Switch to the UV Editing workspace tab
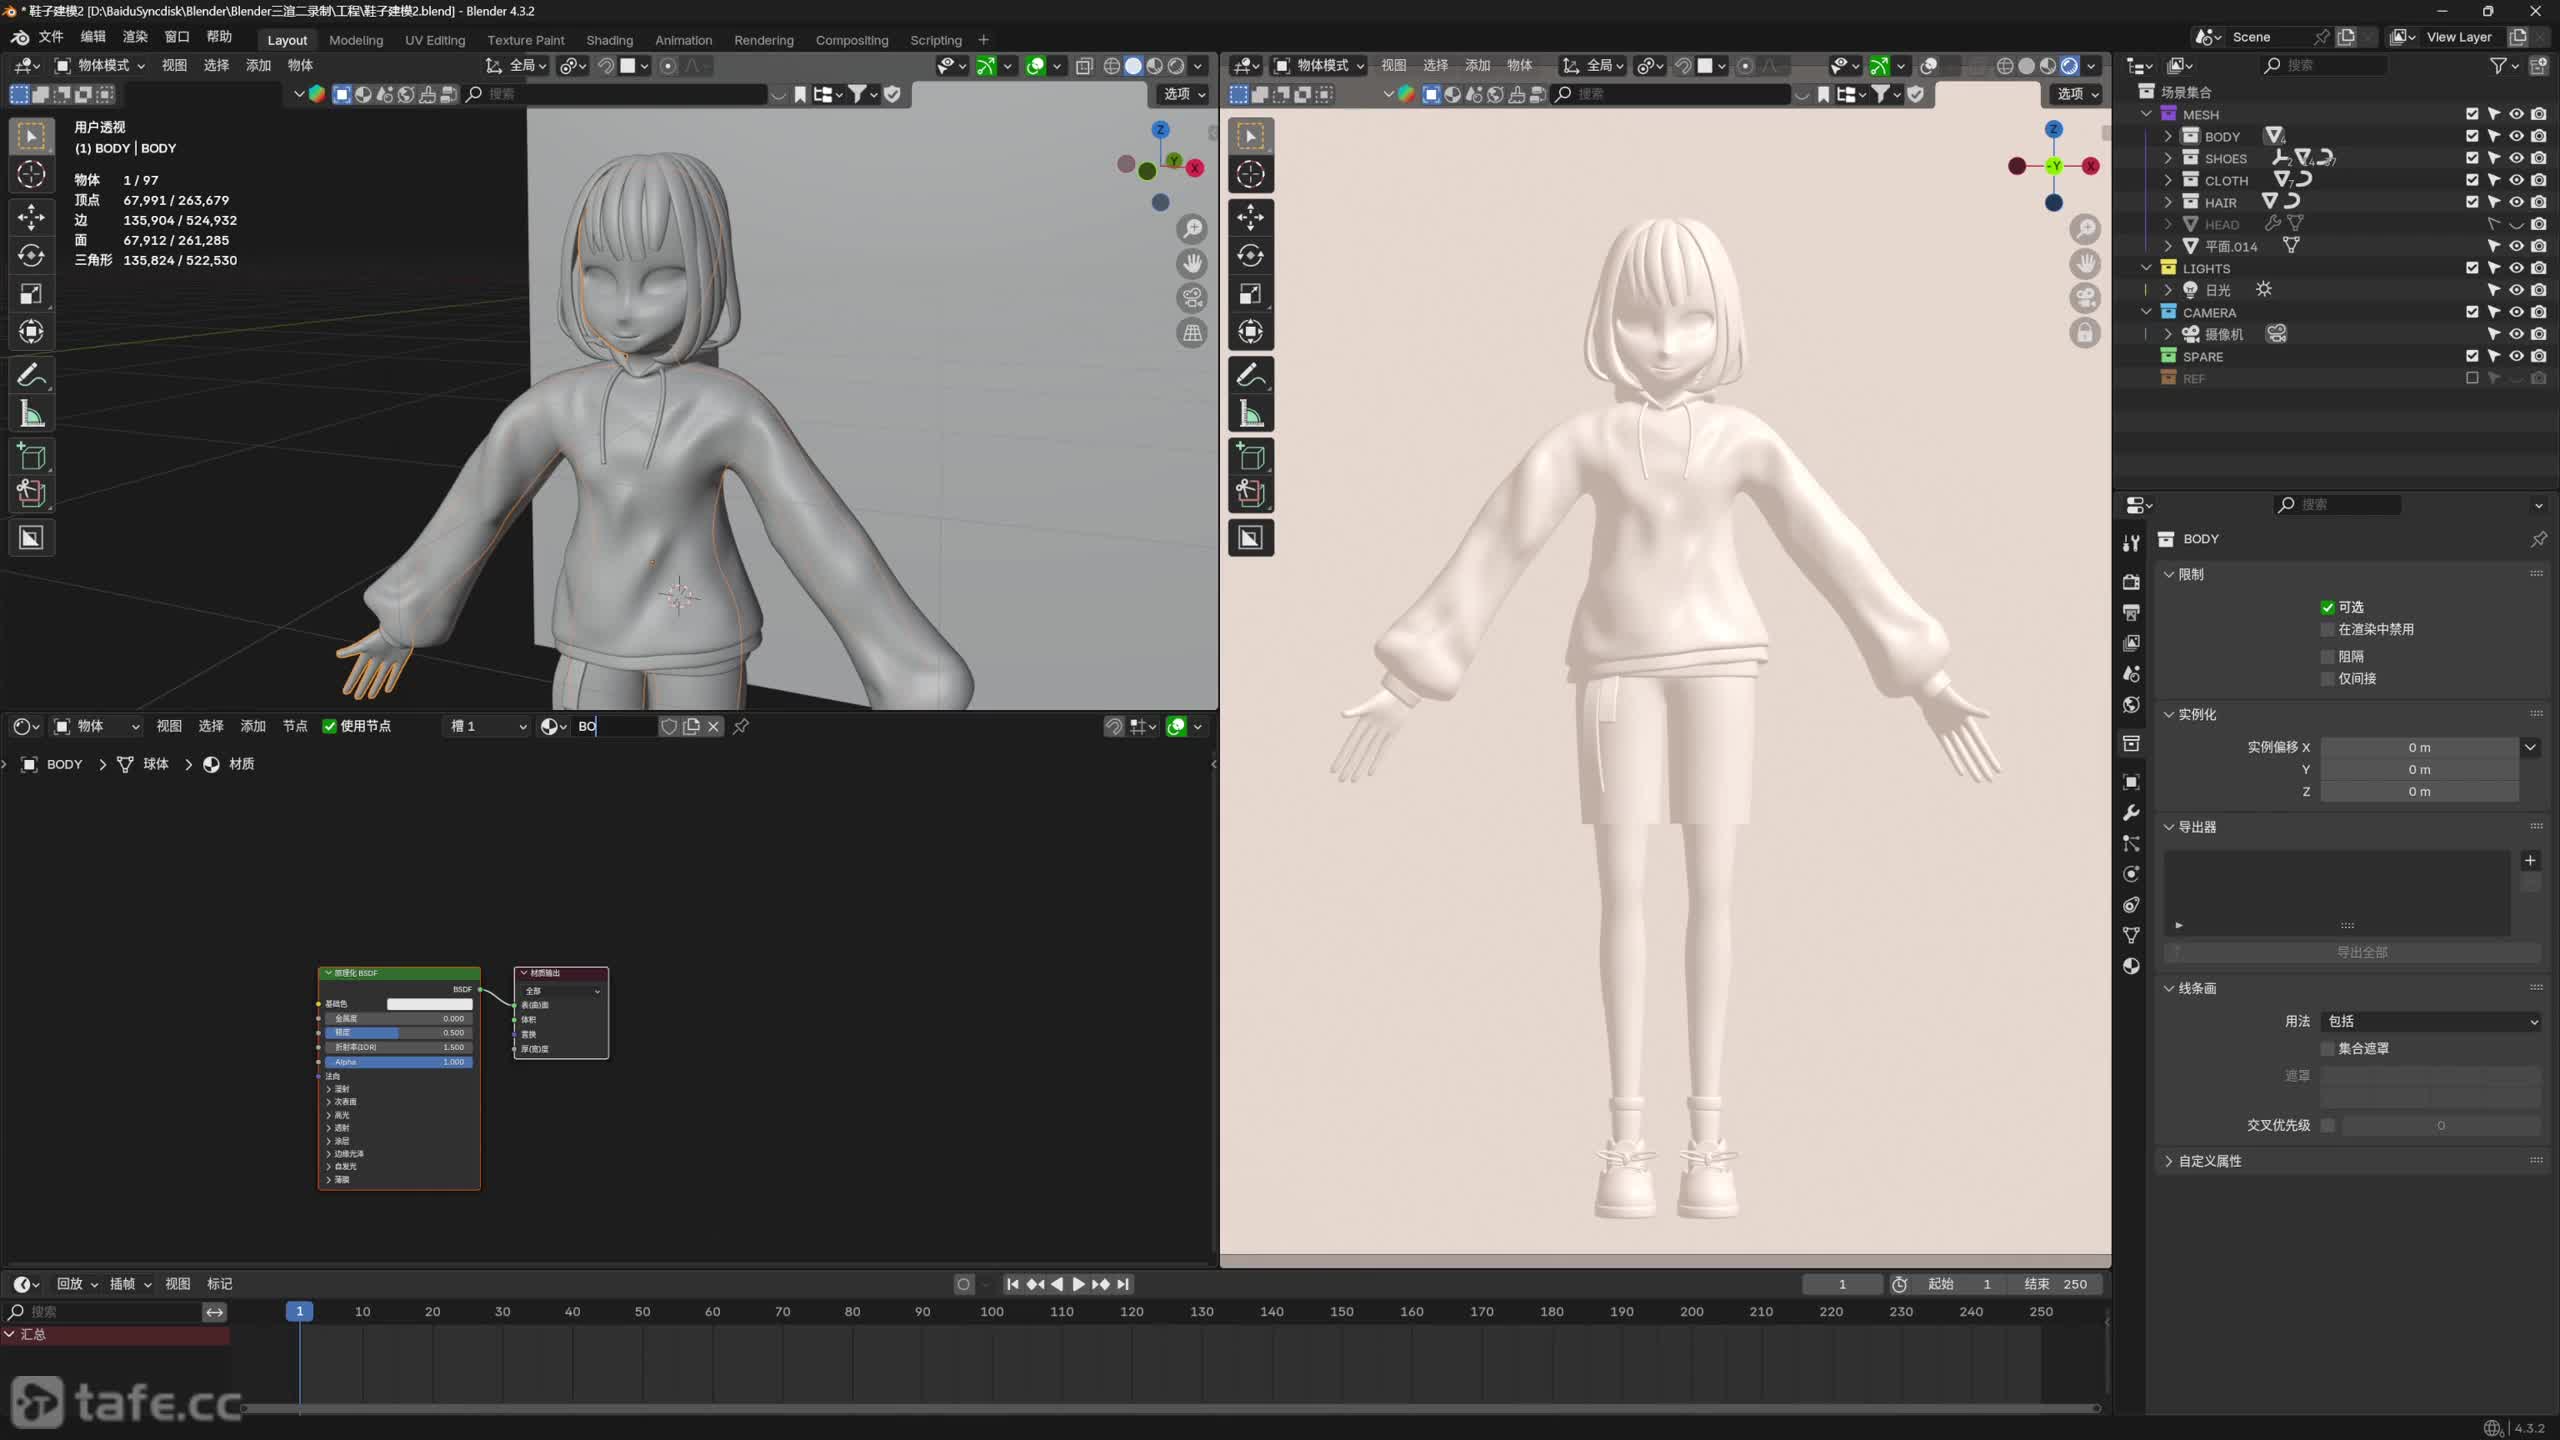This screenshot has height=1440, width=2560. click(435, 41)
